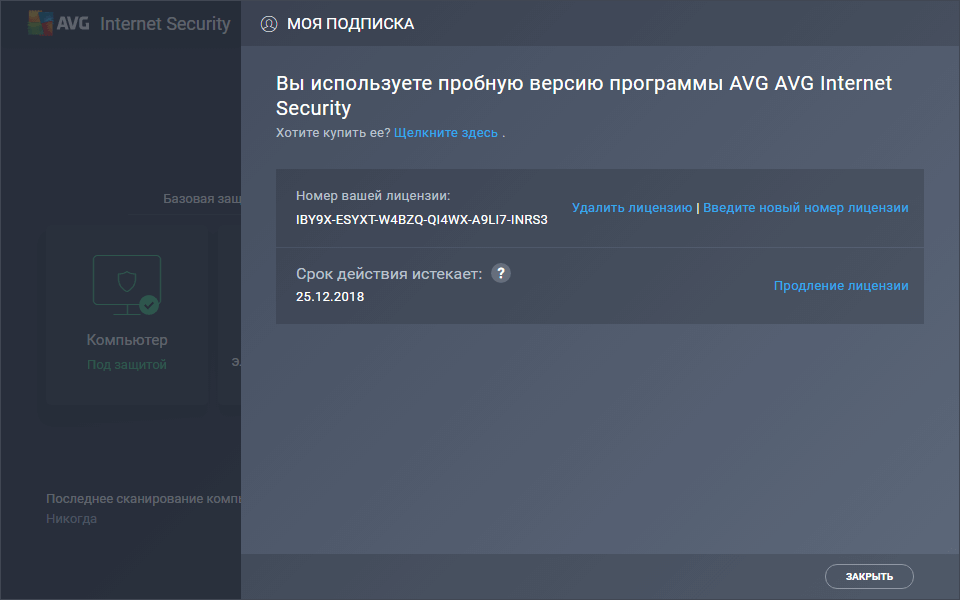Select the license key IBY9X-ESYXT-W4BZQ-QI4WX-A9LI7-INRS3
Screen dimensions: 960x600
(422, 220)
